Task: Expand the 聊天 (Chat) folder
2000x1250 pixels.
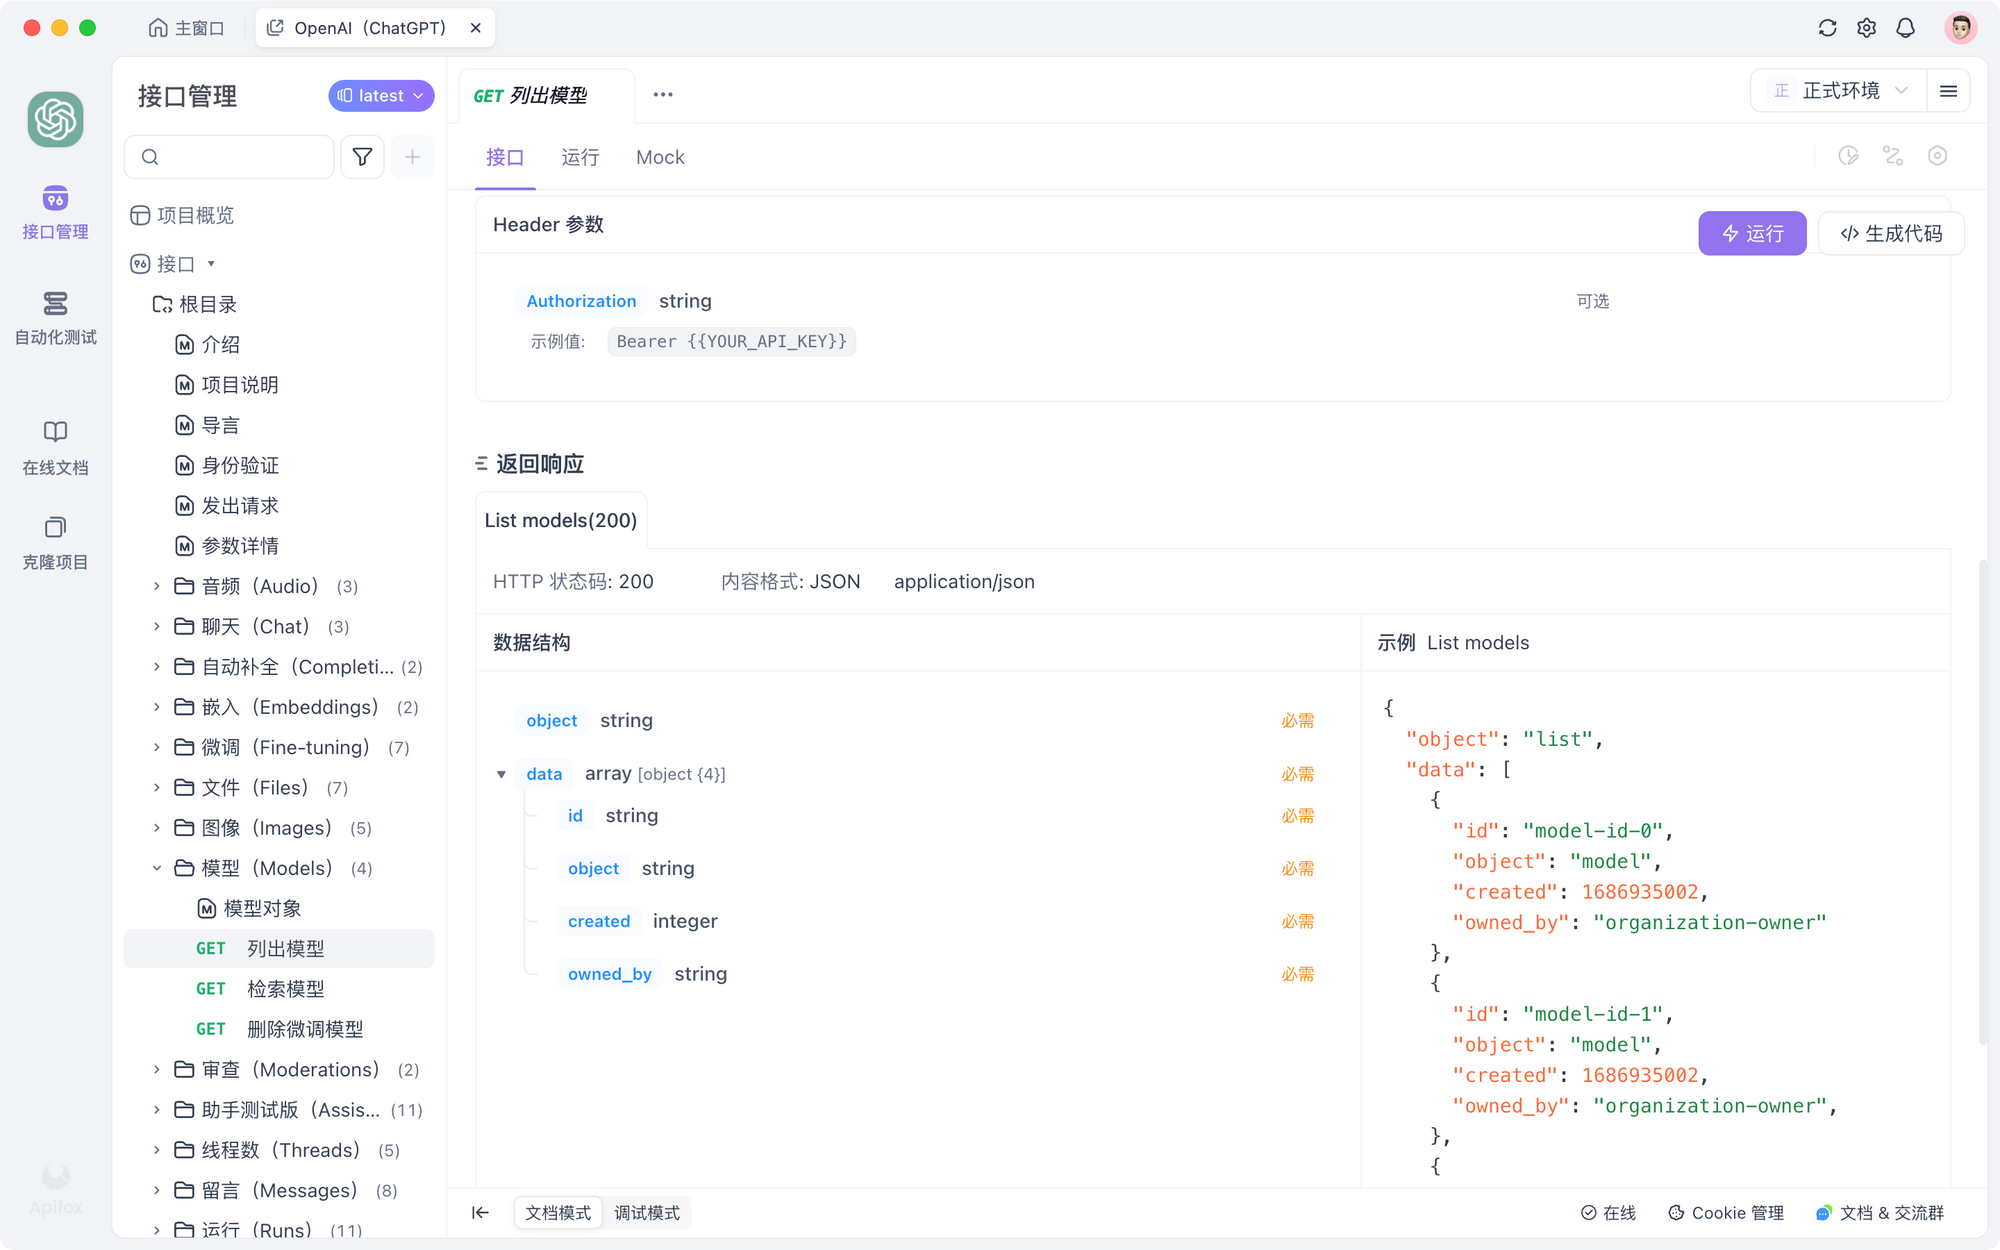Action: 157,626
